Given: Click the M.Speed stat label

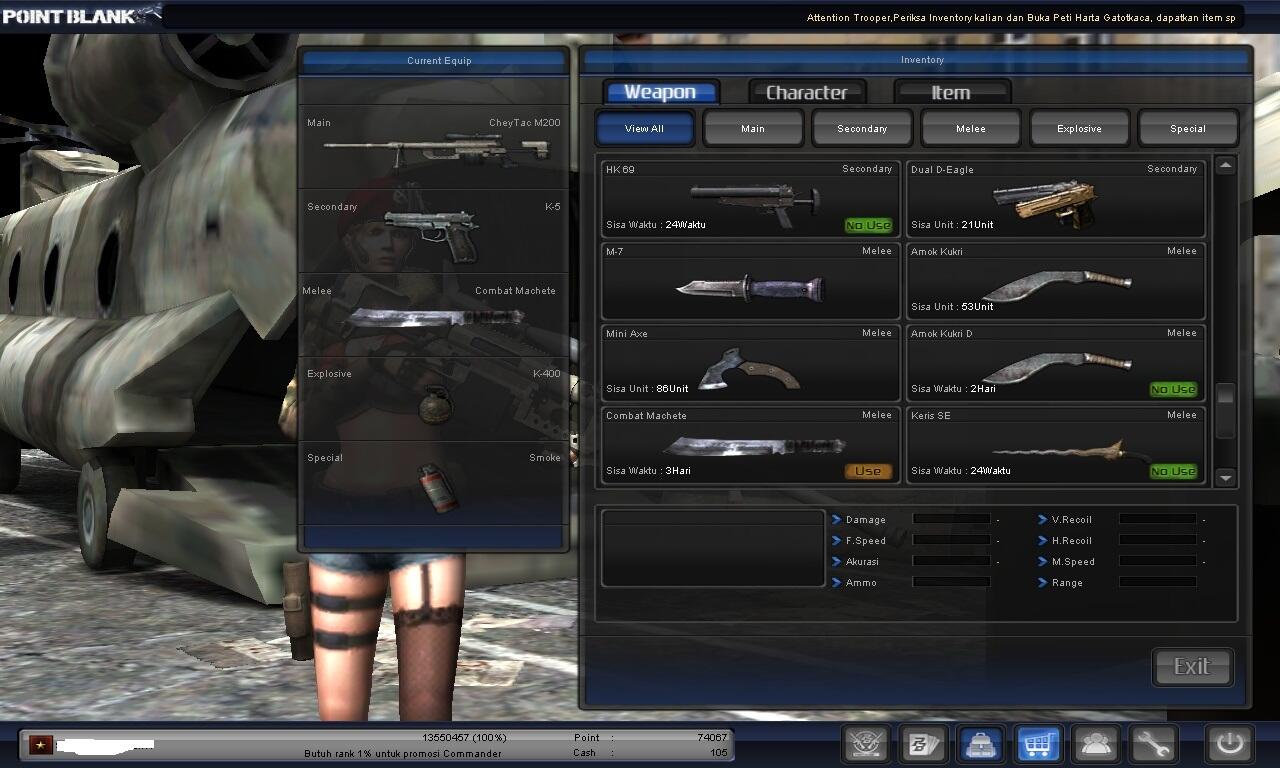Looking at the screenshot, I should pyautogui.click(x=1073, y=562).
